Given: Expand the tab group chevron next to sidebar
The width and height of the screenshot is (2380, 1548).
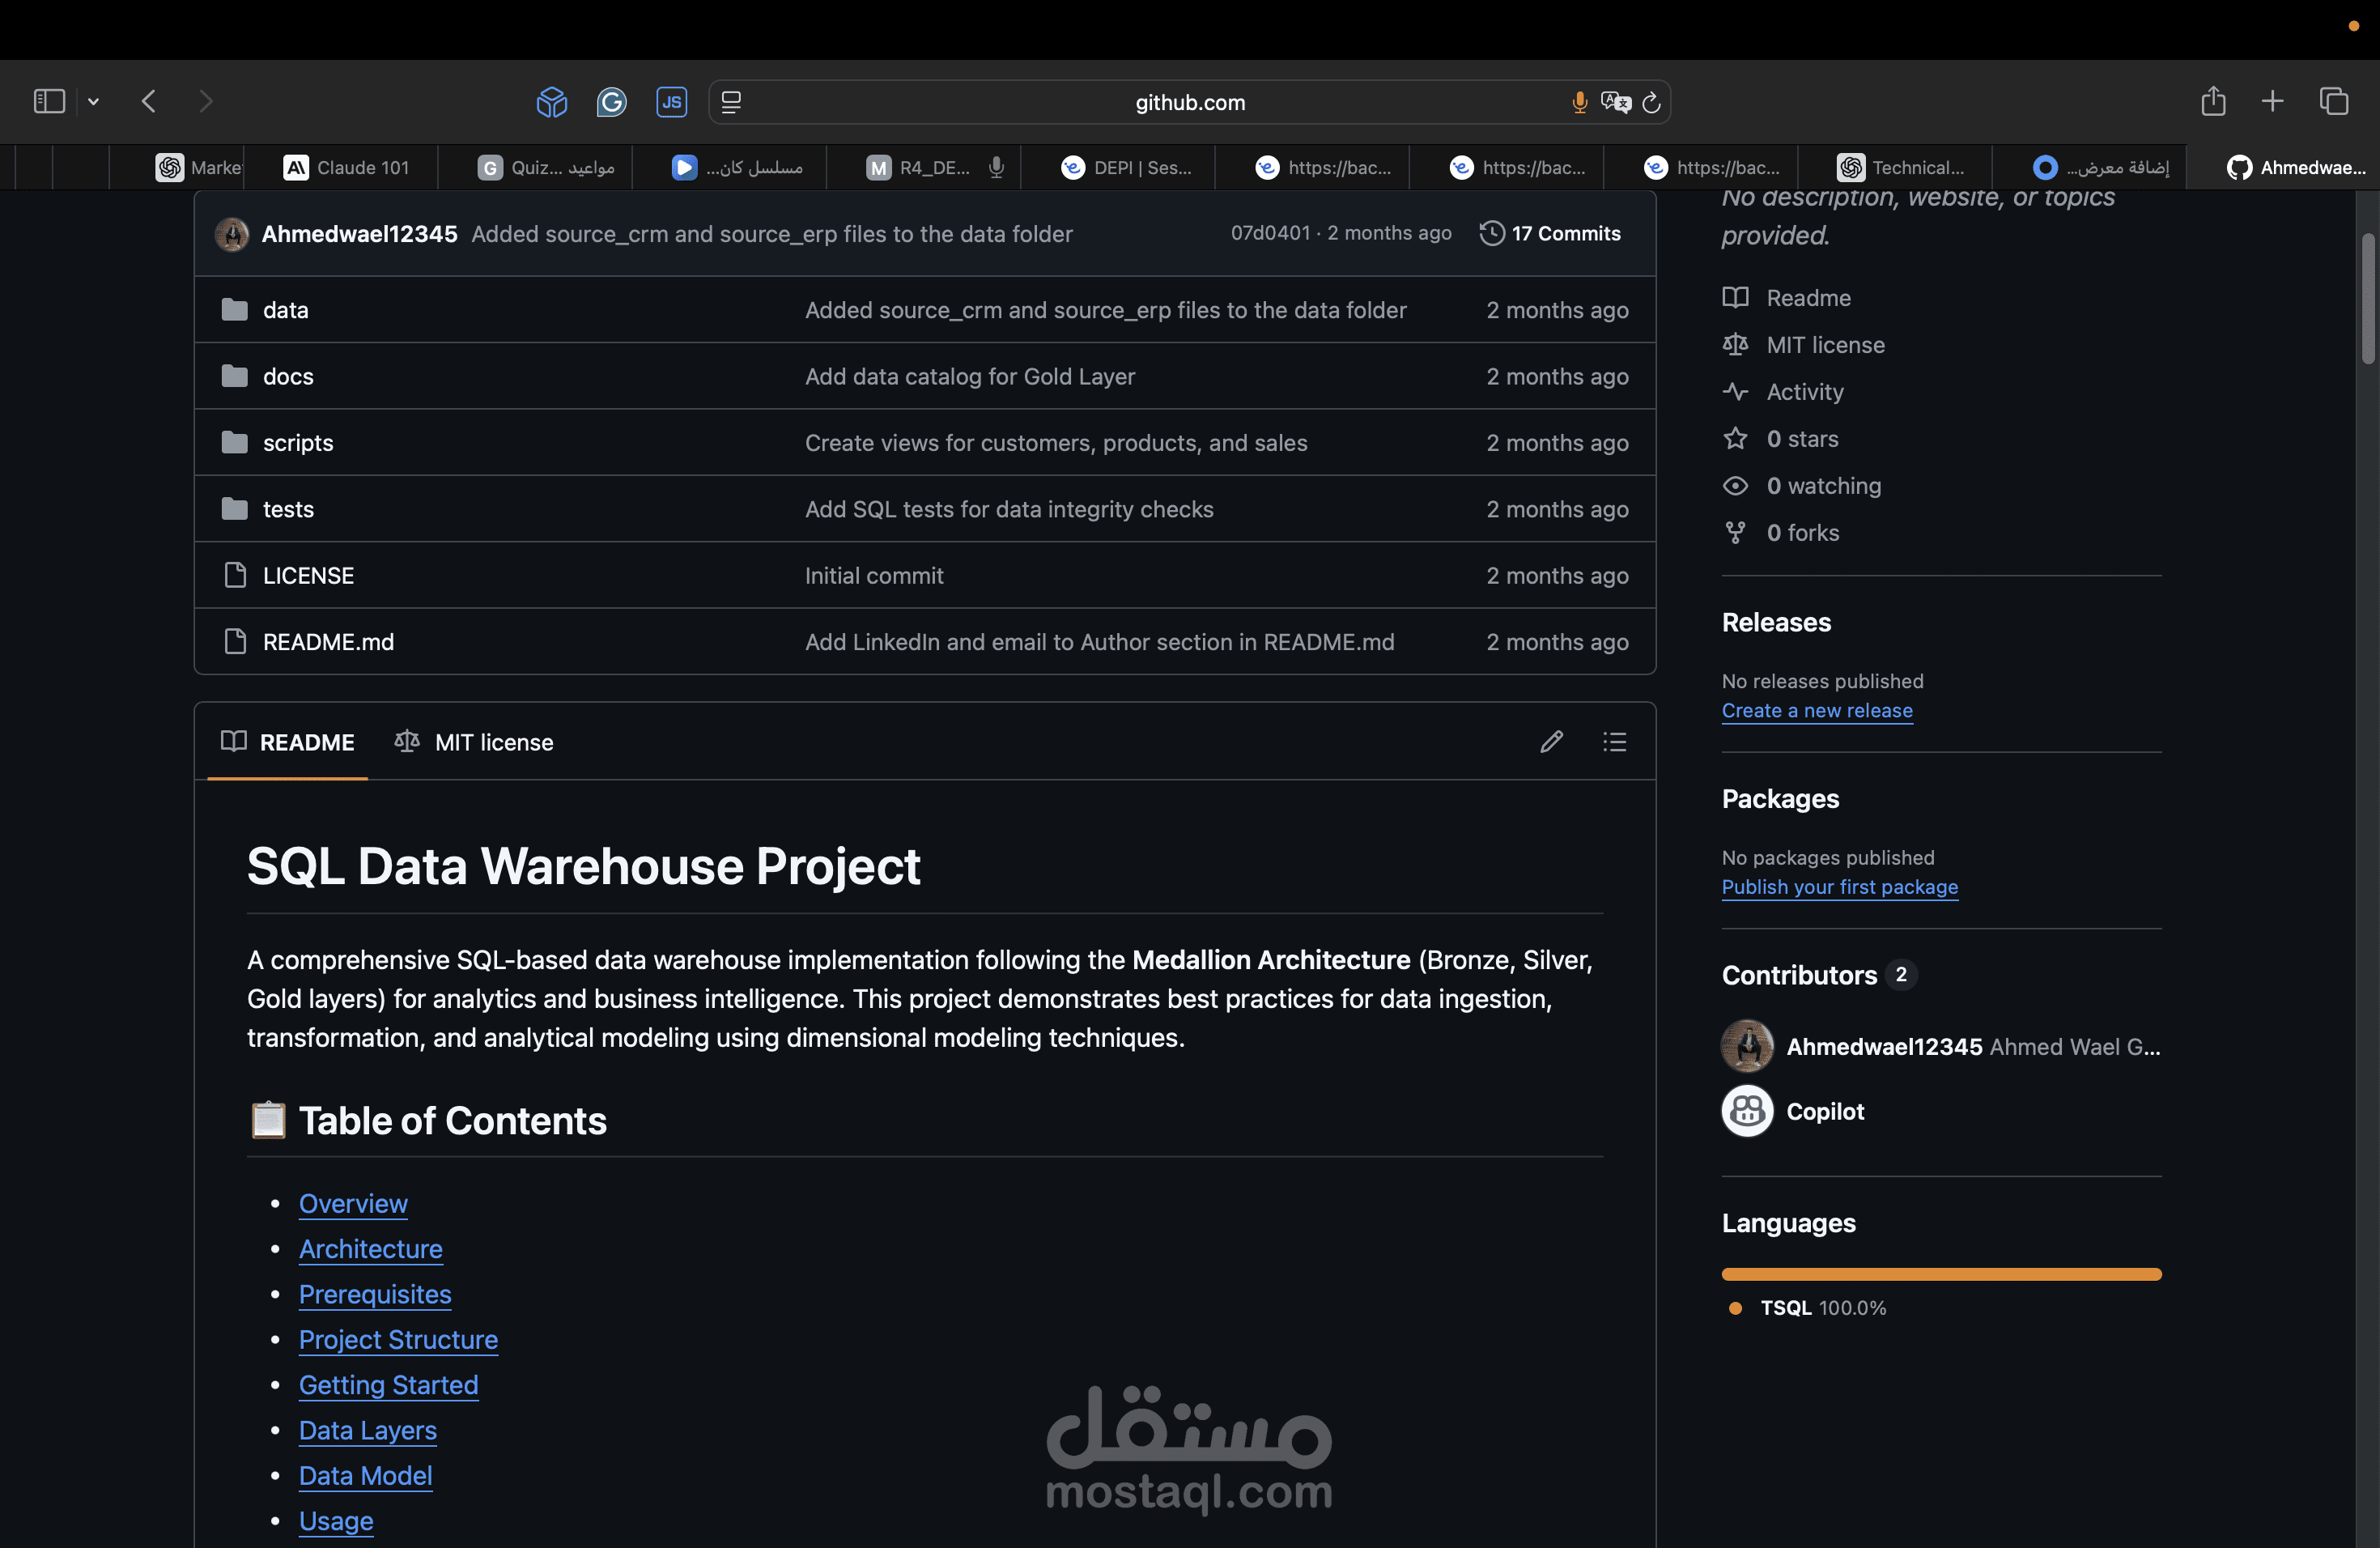Looking at the screenshot, I should (93, 101).
